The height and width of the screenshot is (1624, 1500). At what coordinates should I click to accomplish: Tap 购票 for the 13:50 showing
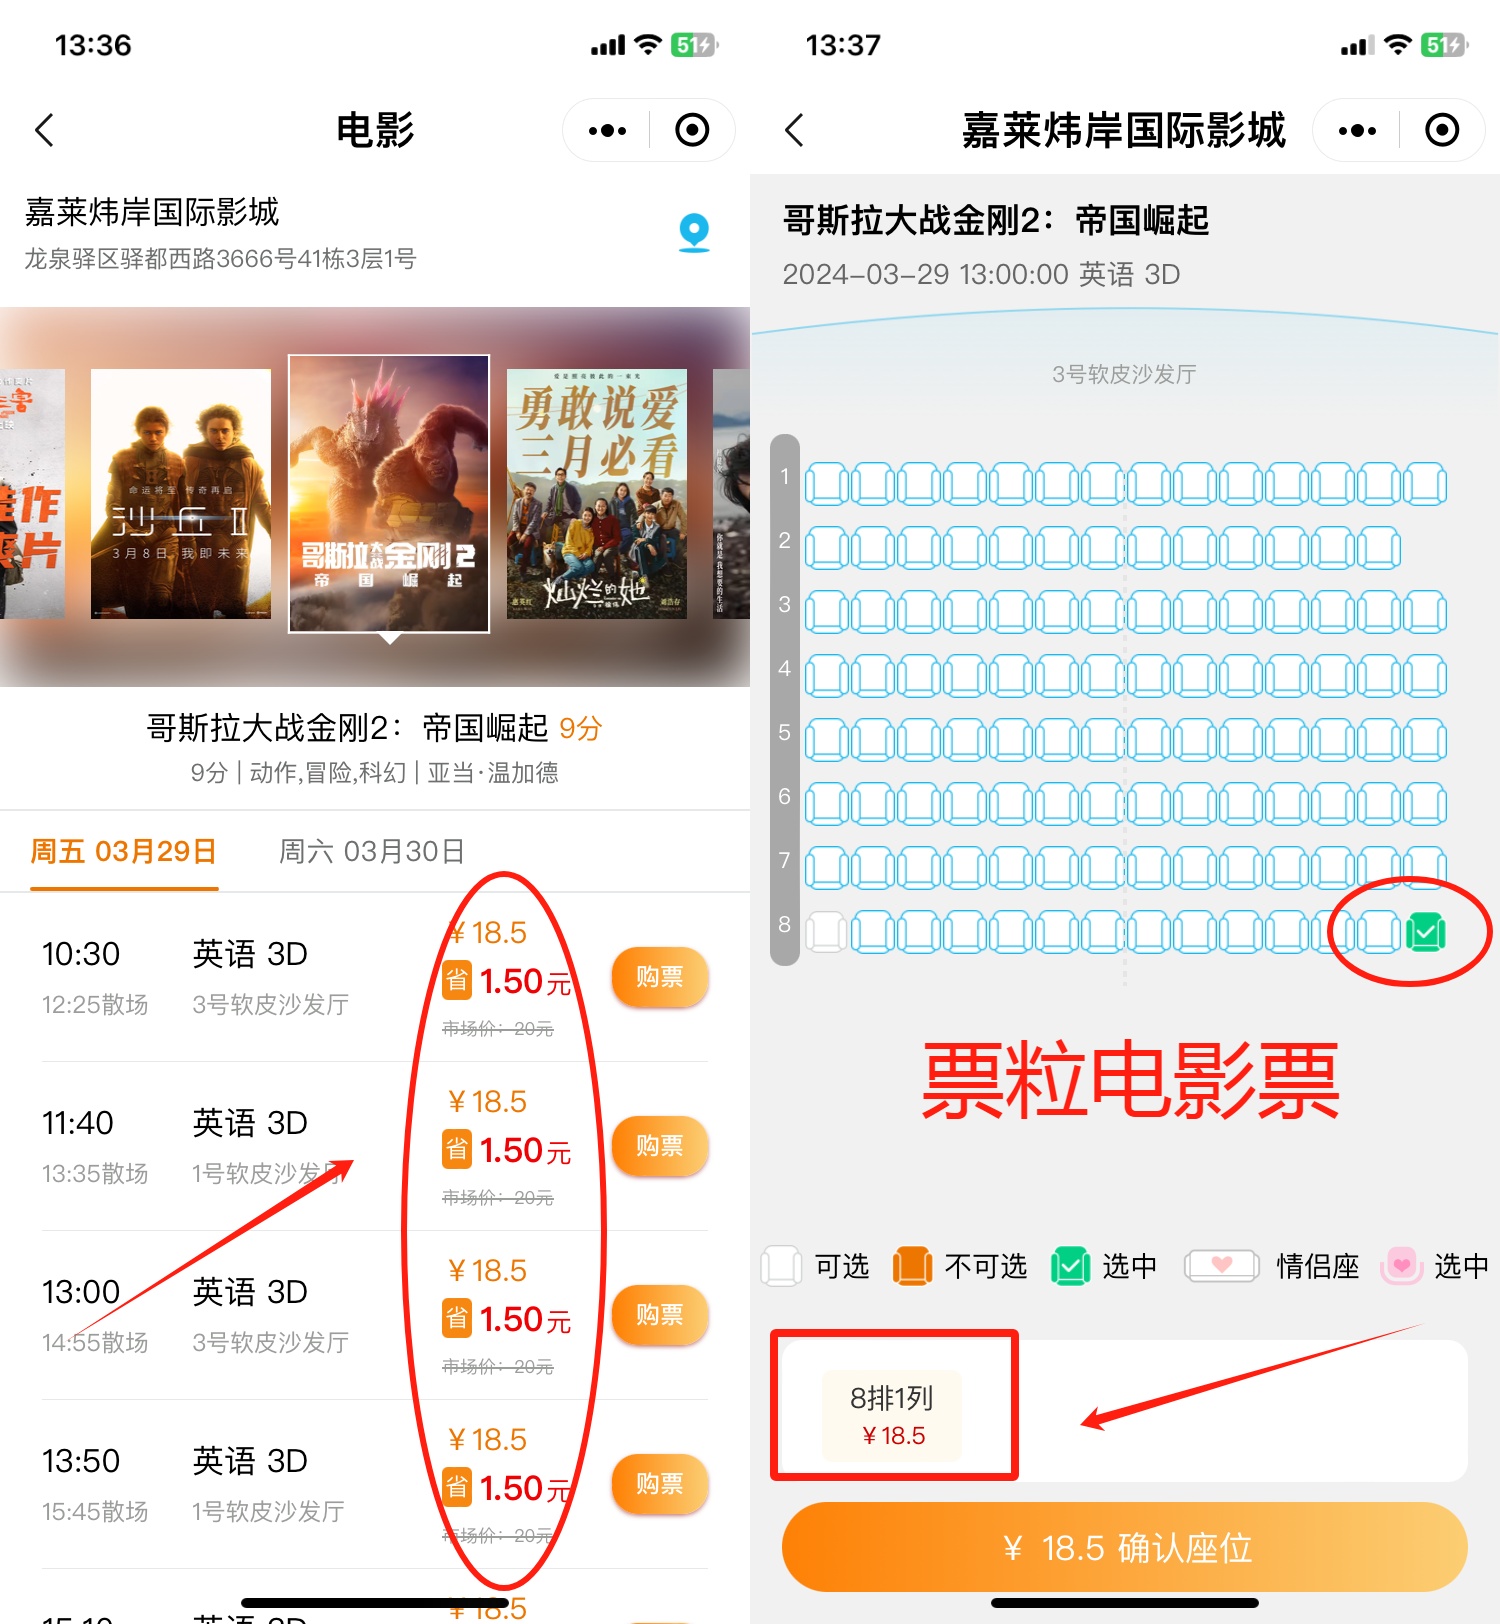pyautogui.click(x=659, y=1484)
